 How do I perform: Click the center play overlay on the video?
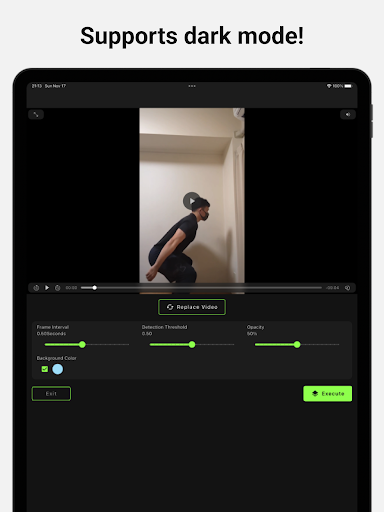[x=191, y=201]
